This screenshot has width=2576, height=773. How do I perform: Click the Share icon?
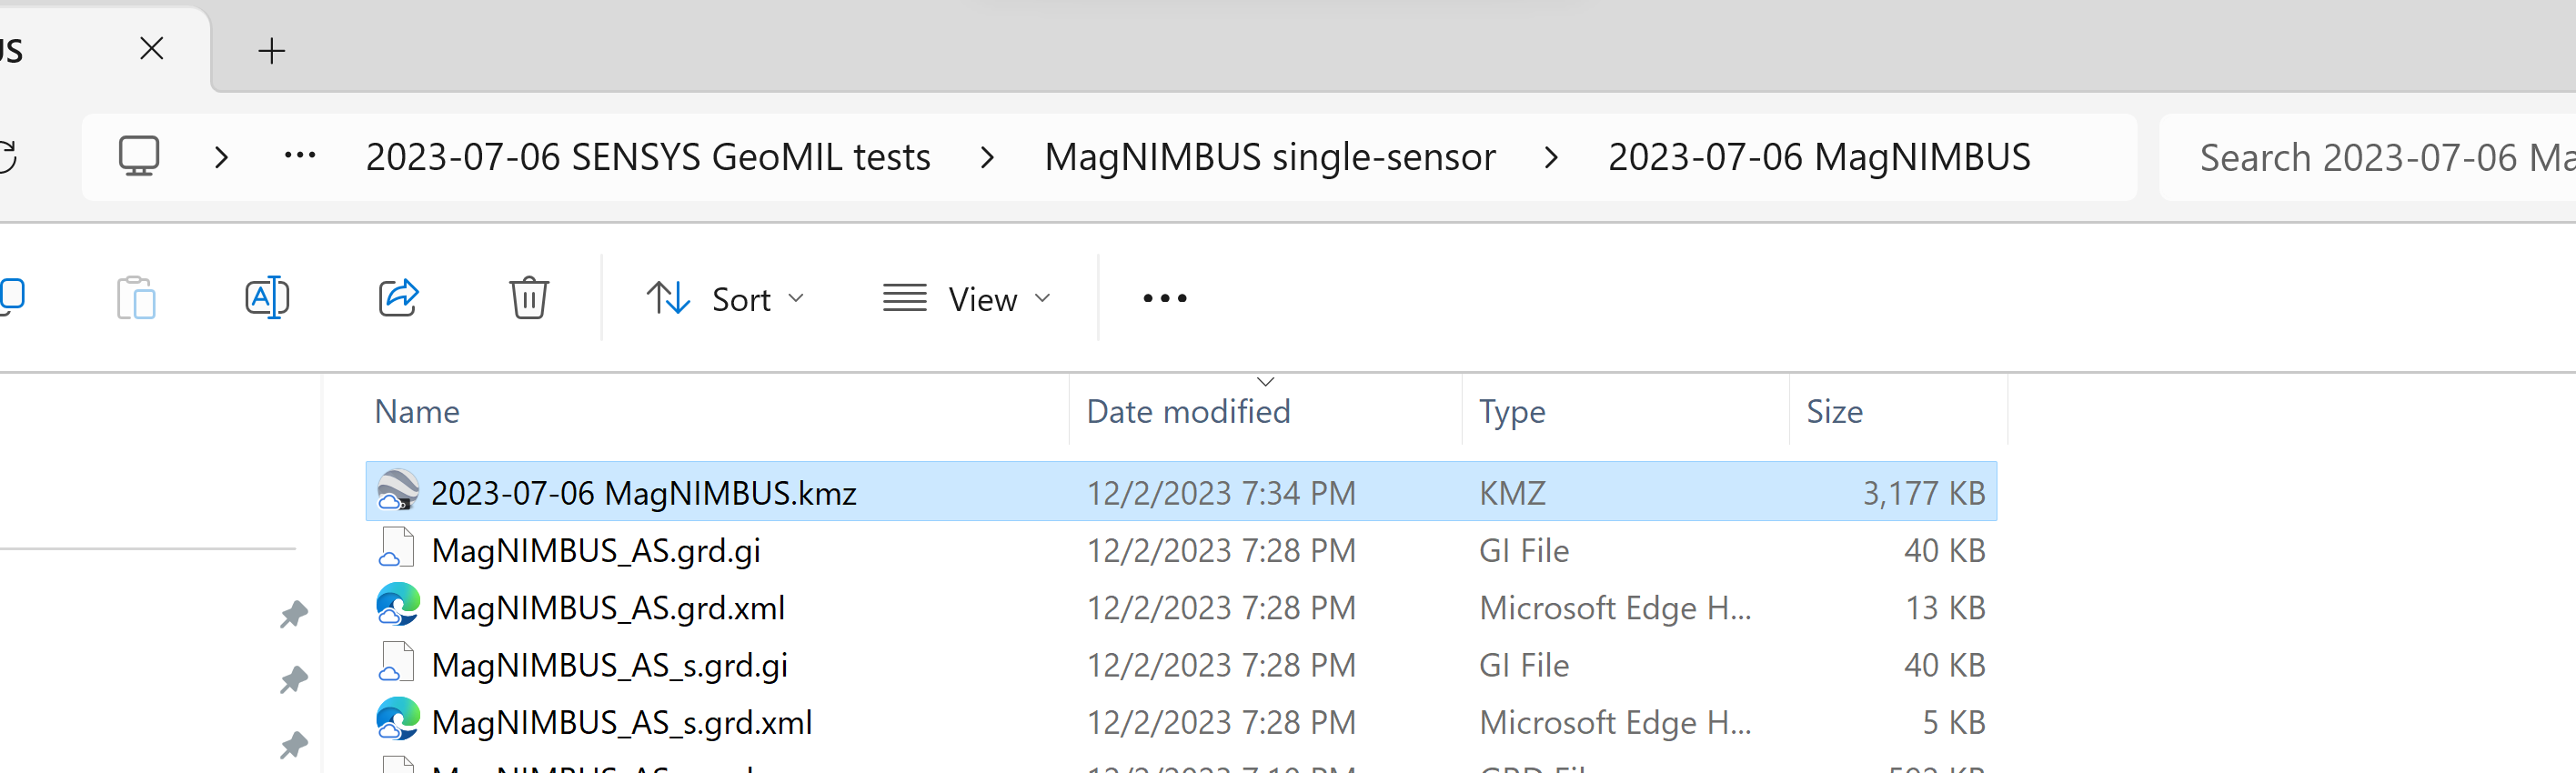398,298
